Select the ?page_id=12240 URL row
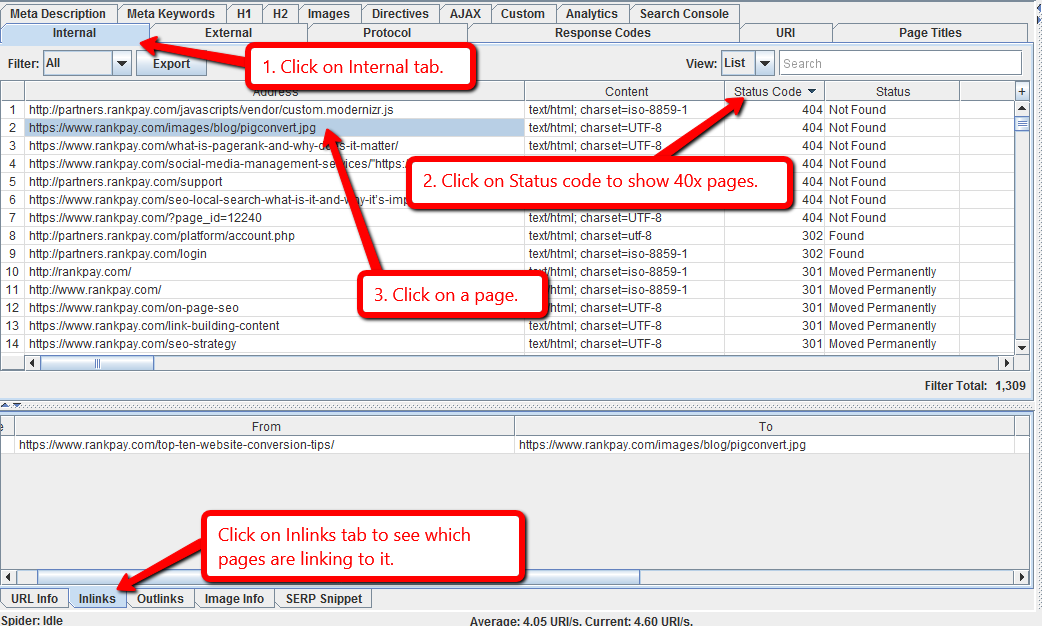 (275, 217)
